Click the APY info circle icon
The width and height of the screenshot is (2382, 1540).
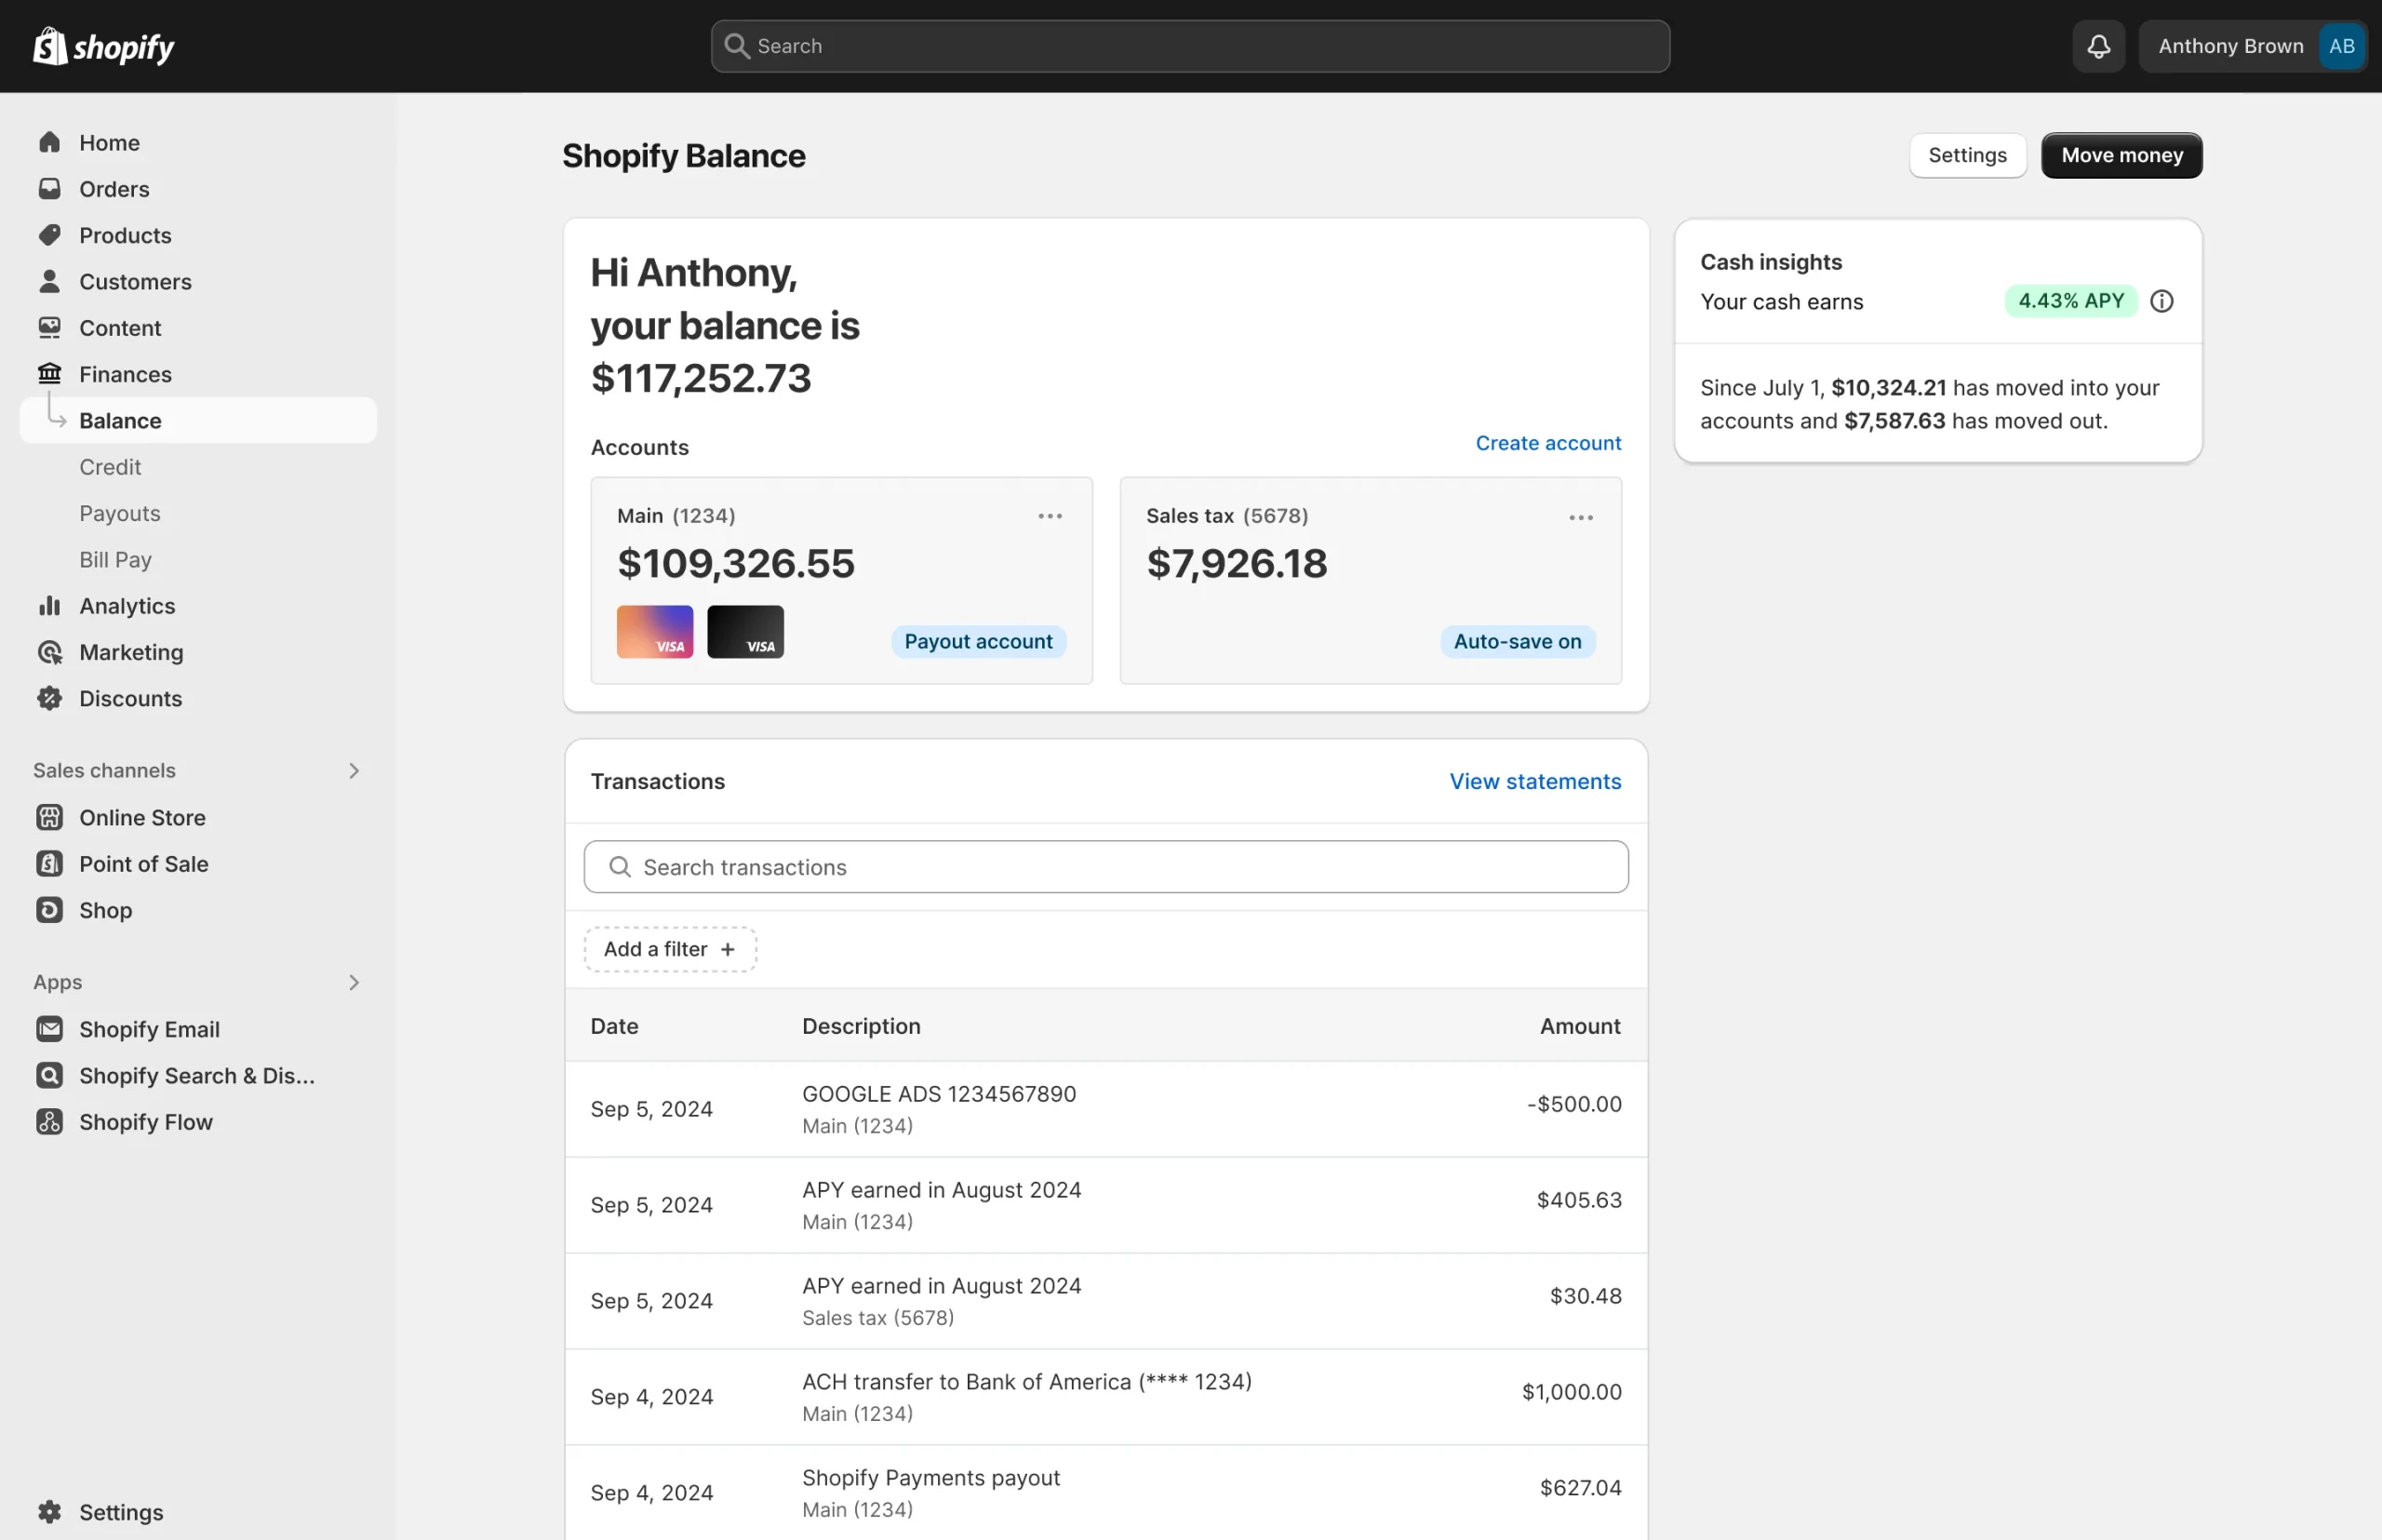click(x=2161, y=301)
